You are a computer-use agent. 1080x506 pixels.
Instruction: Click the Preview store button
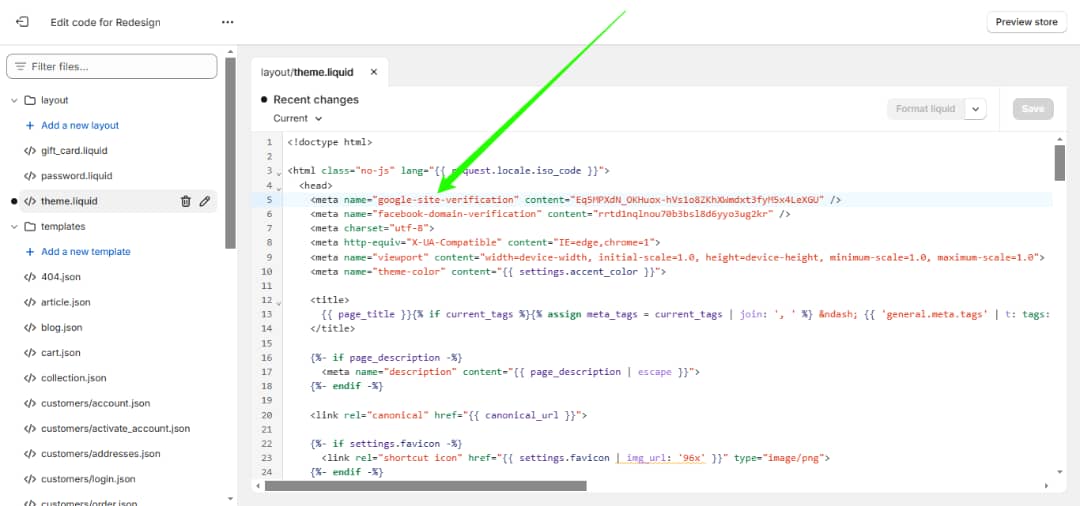click(x=1026, y=22)
